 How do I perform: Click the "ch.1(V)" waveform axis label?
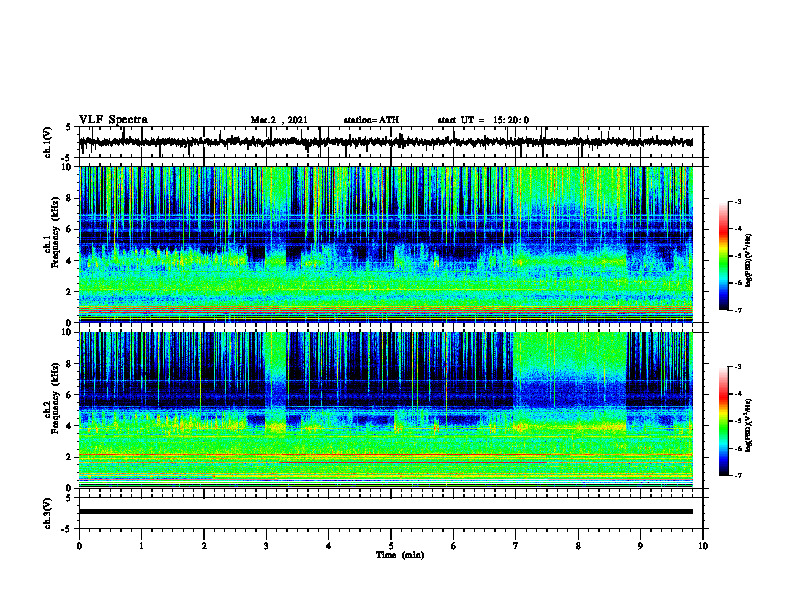coord(48,142)
